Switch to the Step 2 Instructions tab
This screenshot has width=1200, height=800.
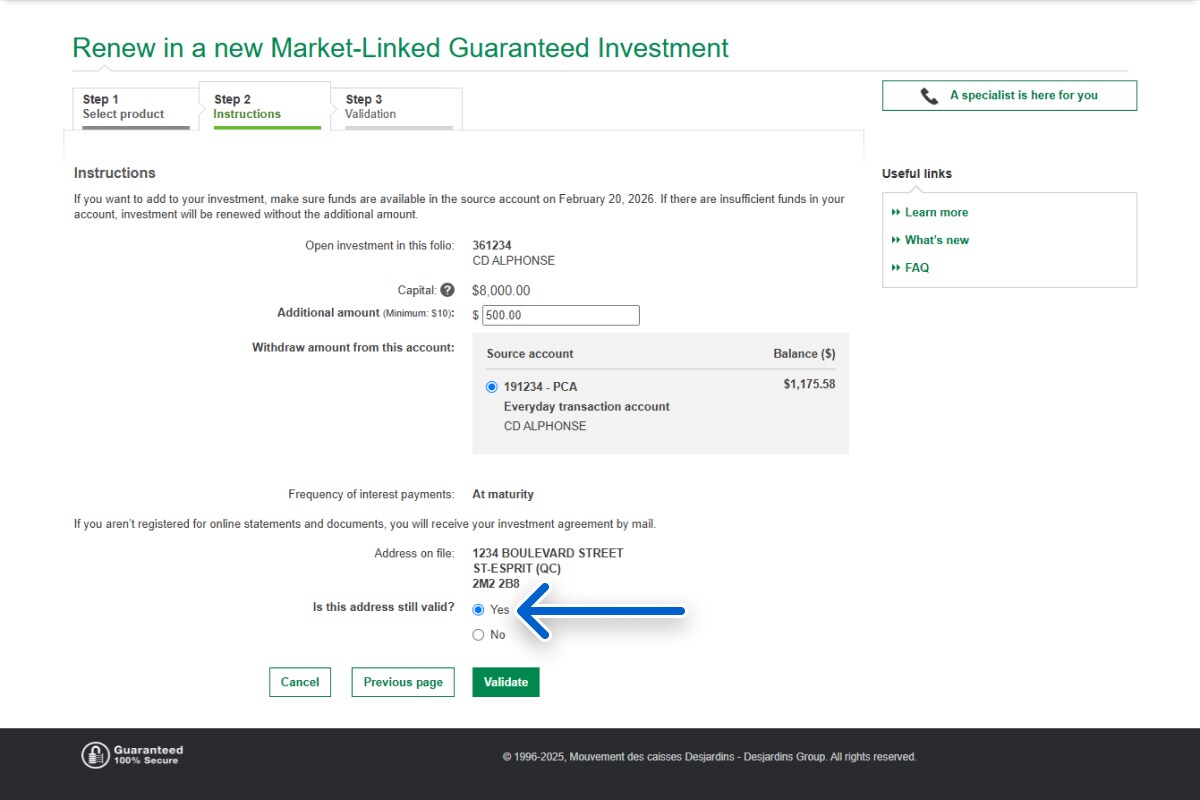(264, 107)
